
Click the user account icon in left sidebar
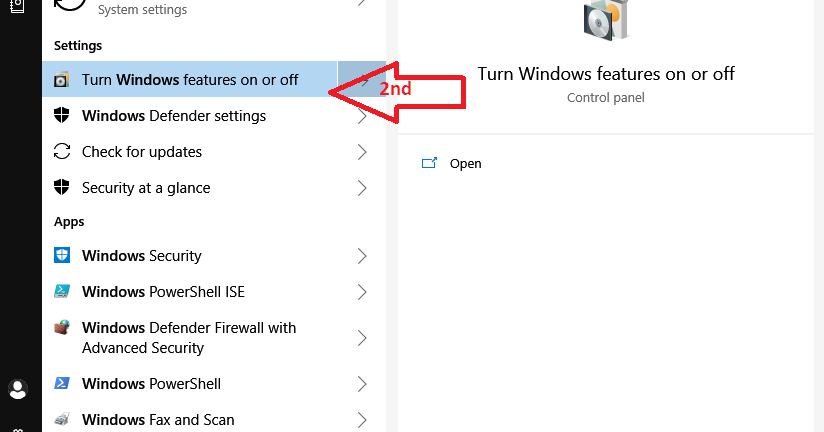(x=18, y=389)
